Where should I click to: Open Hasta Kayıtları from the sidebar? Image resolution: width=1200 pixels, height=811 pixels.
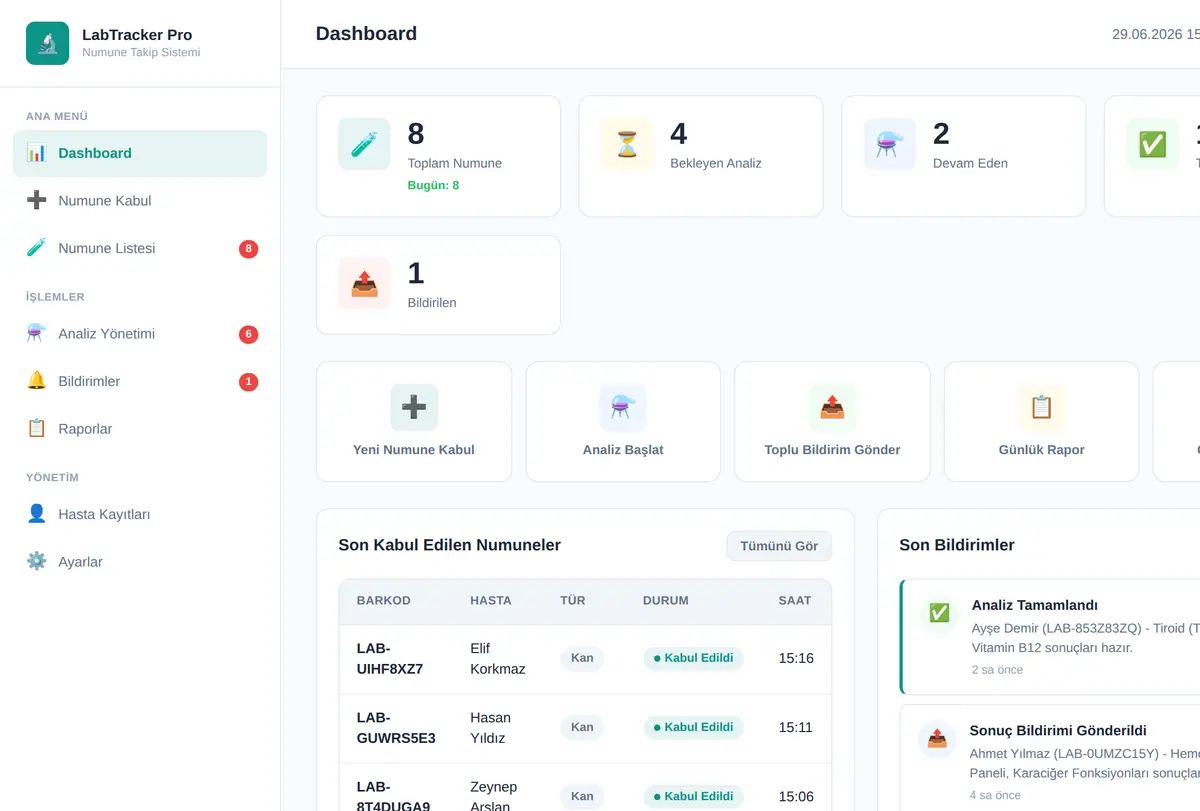click(x=140, y=514)
